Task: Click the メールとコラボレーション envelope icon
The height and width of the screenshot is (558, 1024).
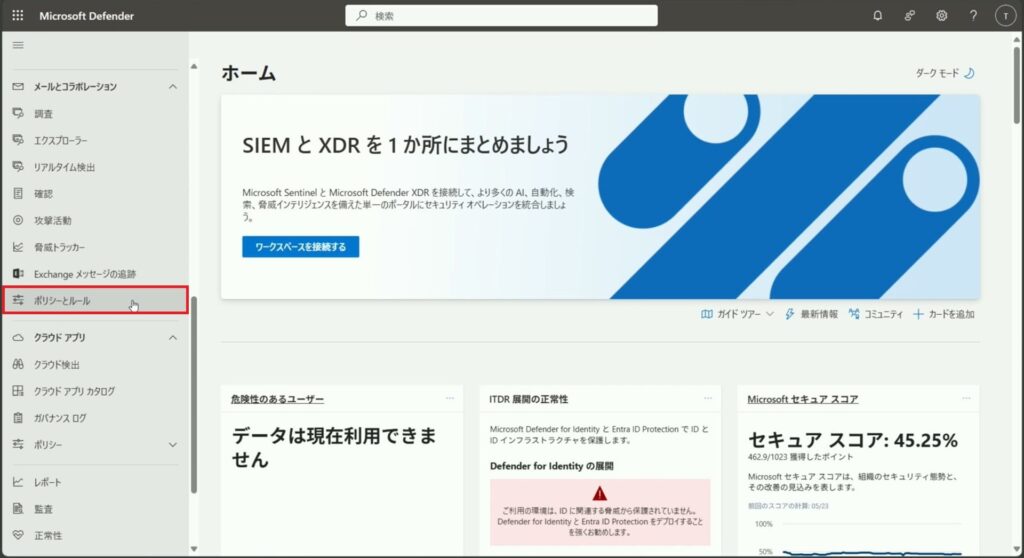Action: (x=18, y=86)
